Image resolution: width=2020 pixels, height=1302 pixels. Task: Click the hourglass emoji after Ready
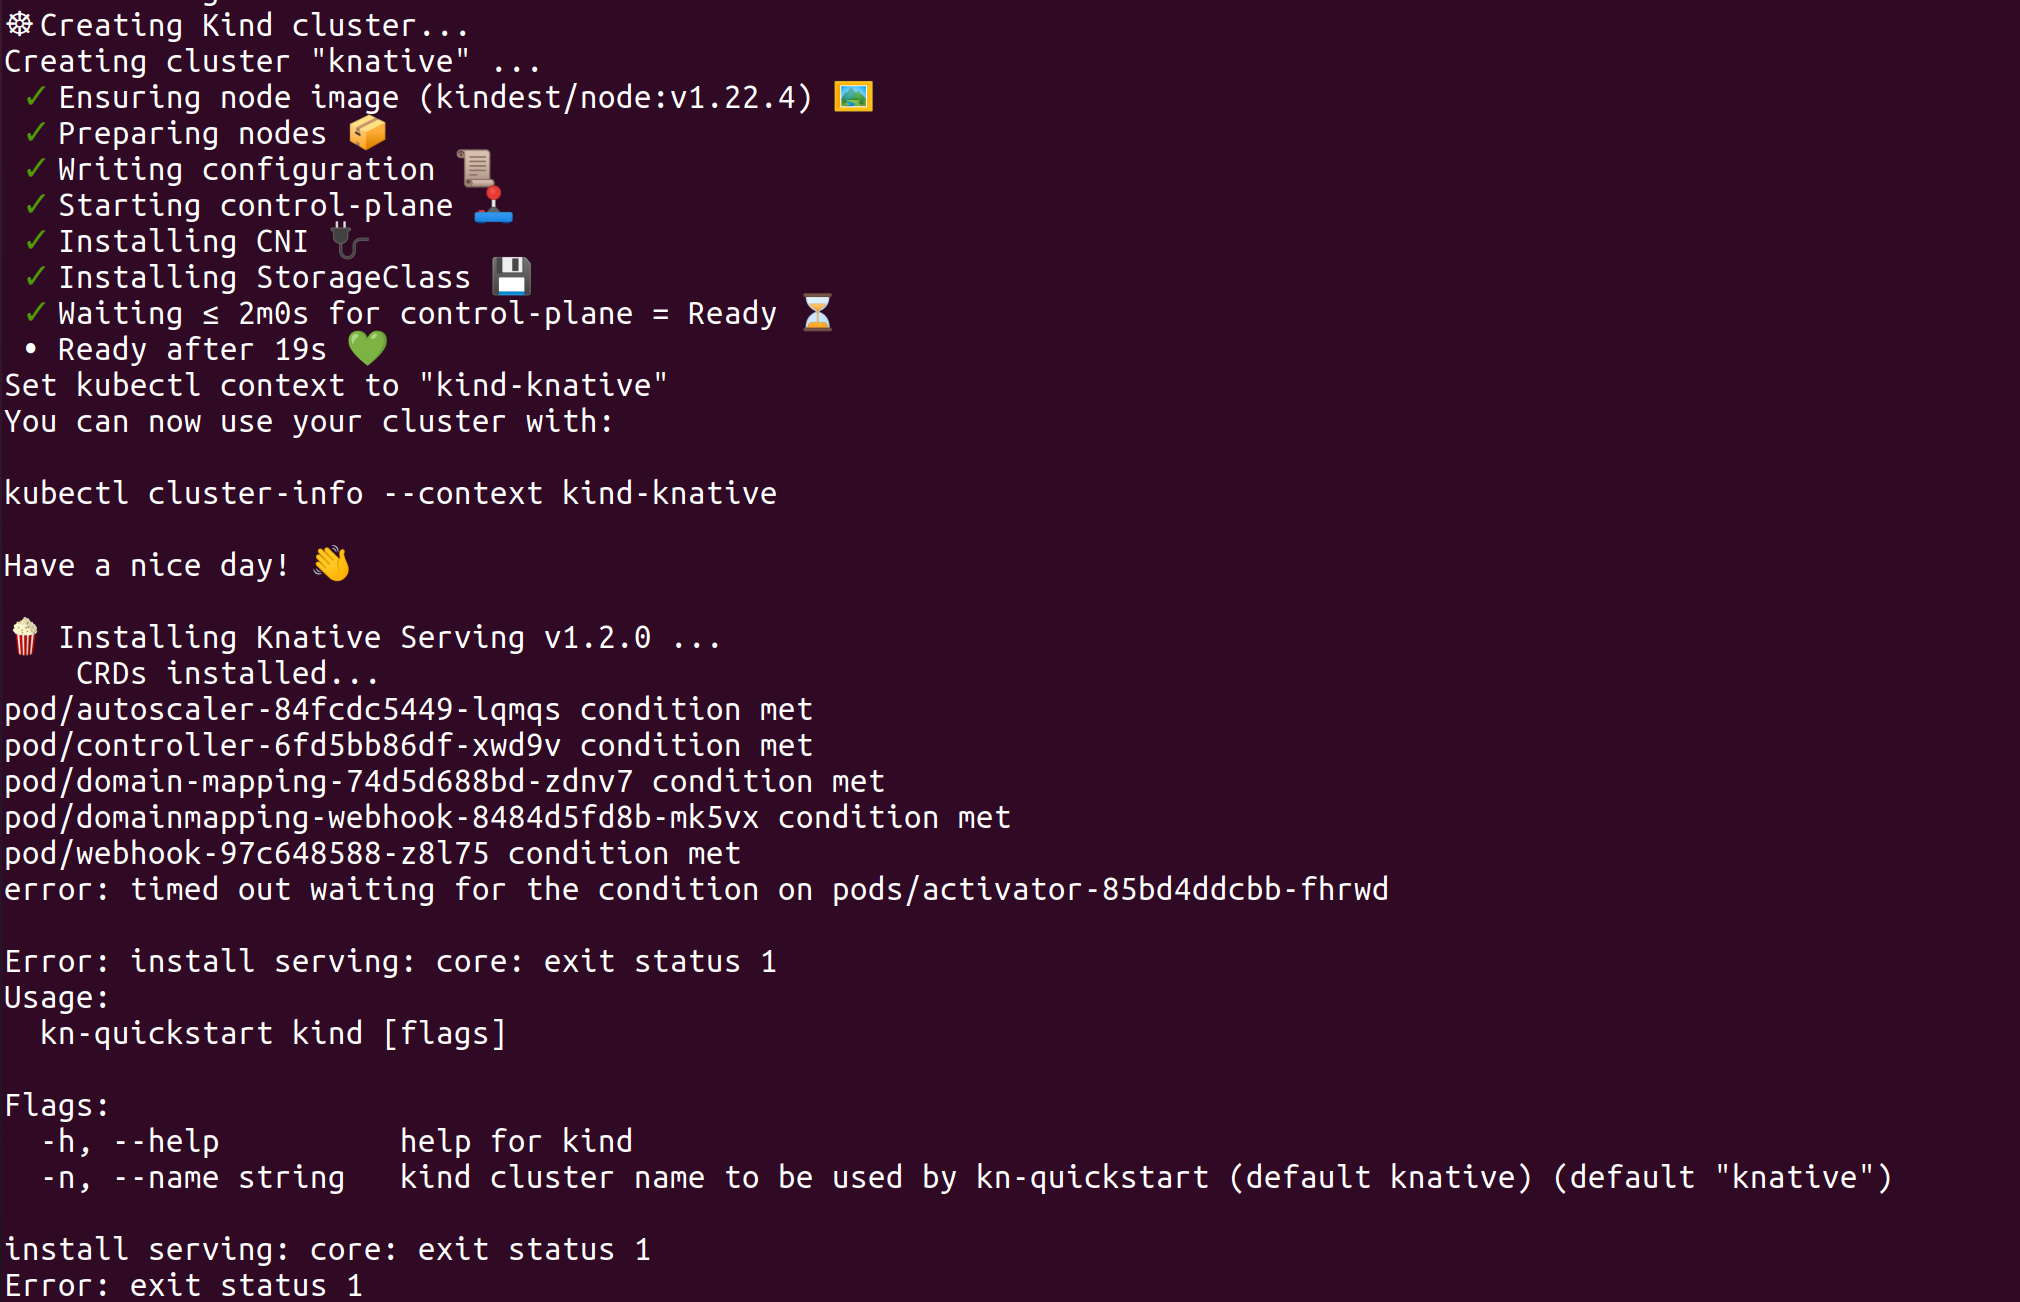click(x=817, y=312)
